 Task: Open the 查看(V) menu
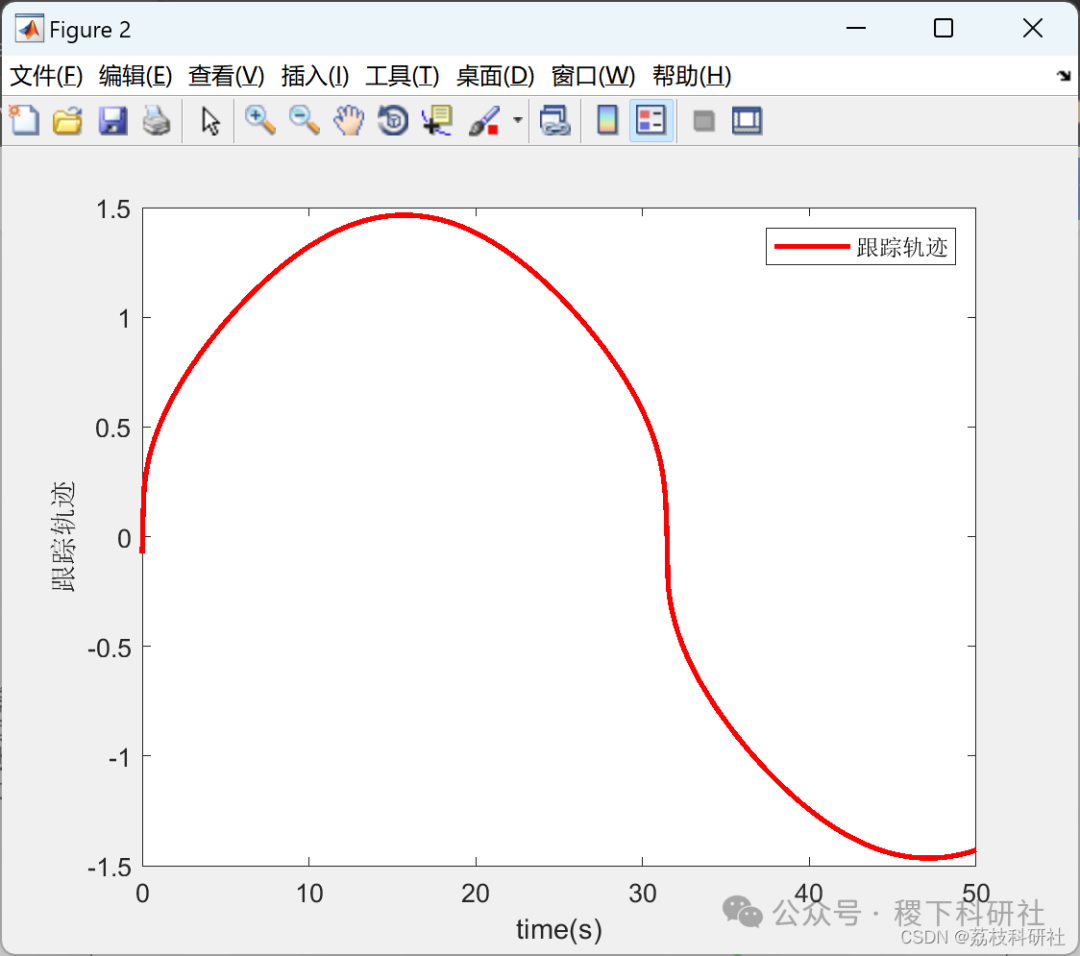pos(226,76)
